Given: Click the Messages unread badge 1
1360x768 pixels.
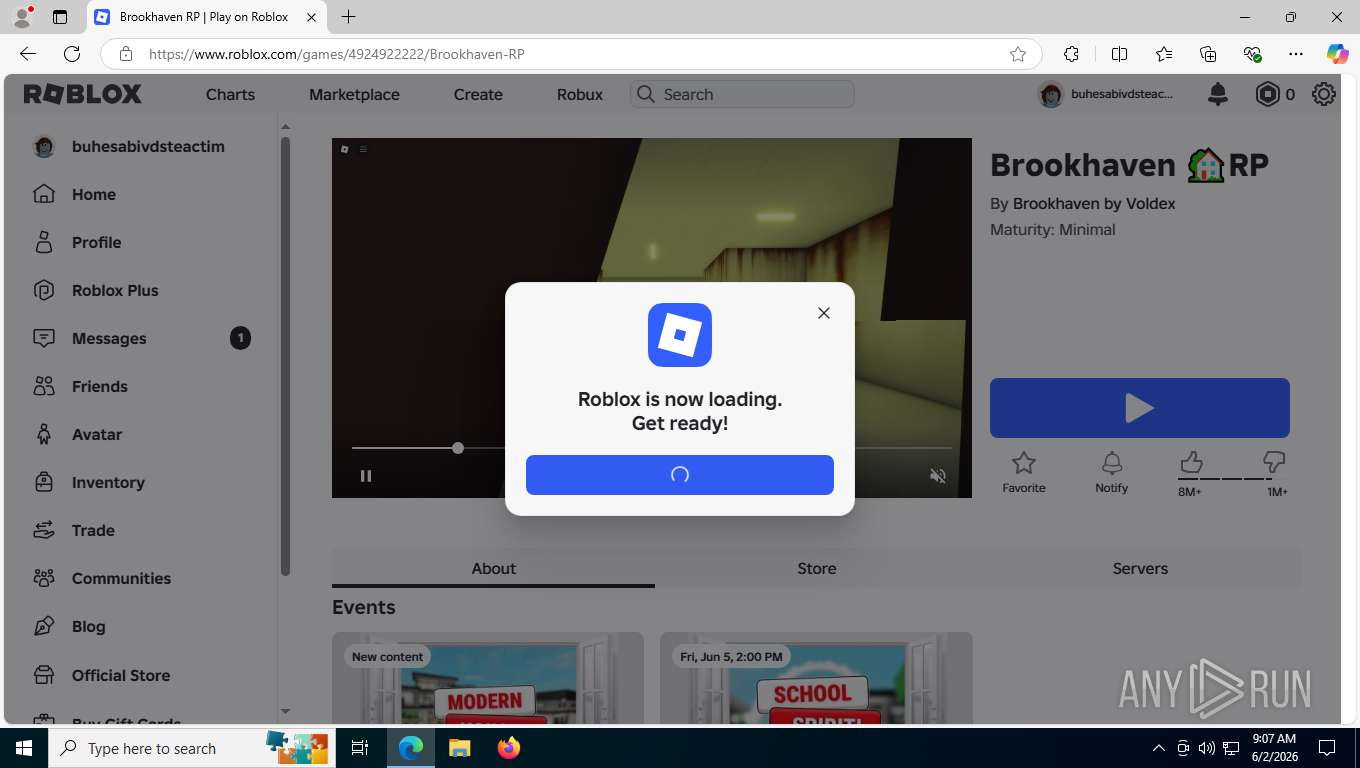Looking at the screenshot, I should click(x=240, y=338).
